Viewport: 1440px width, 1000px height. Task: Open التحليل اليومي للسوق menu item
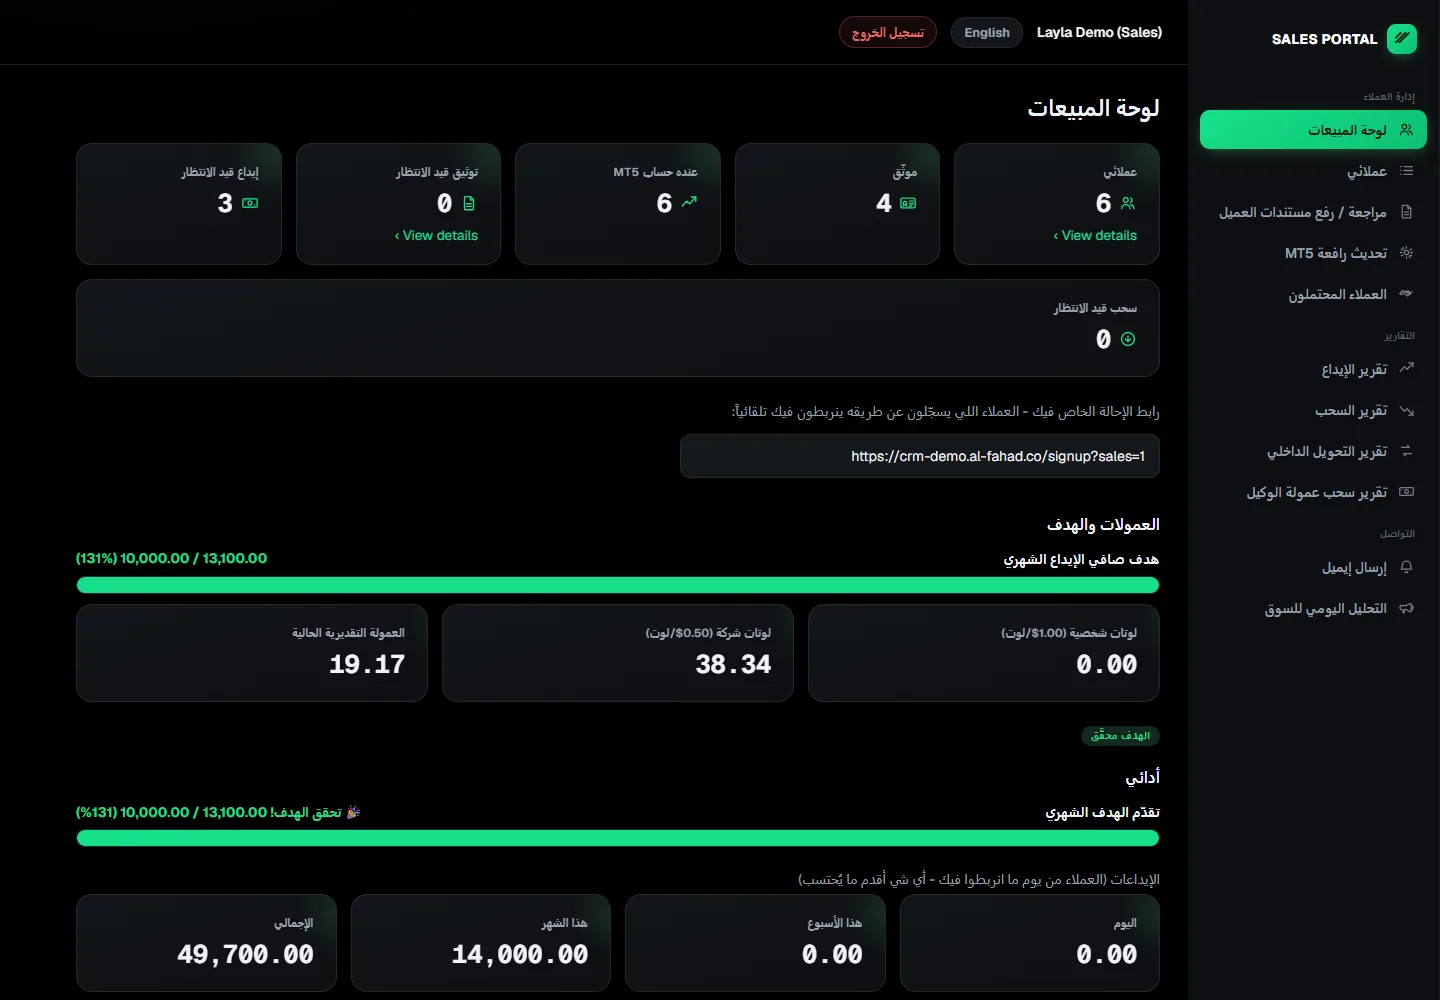(1313, 608)
